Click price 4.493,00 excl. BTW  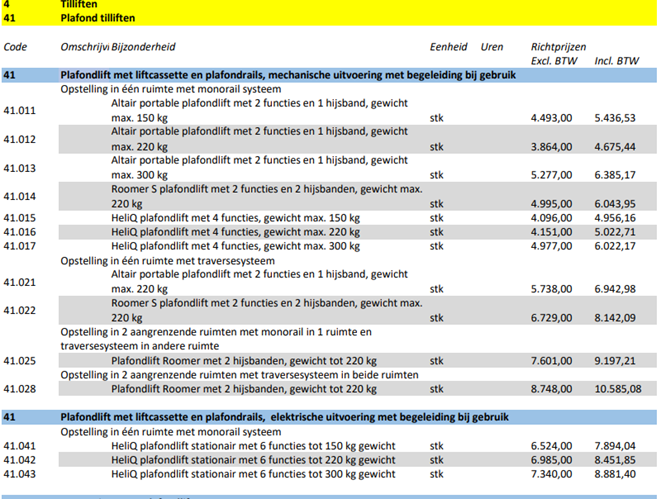pos(551,118)
